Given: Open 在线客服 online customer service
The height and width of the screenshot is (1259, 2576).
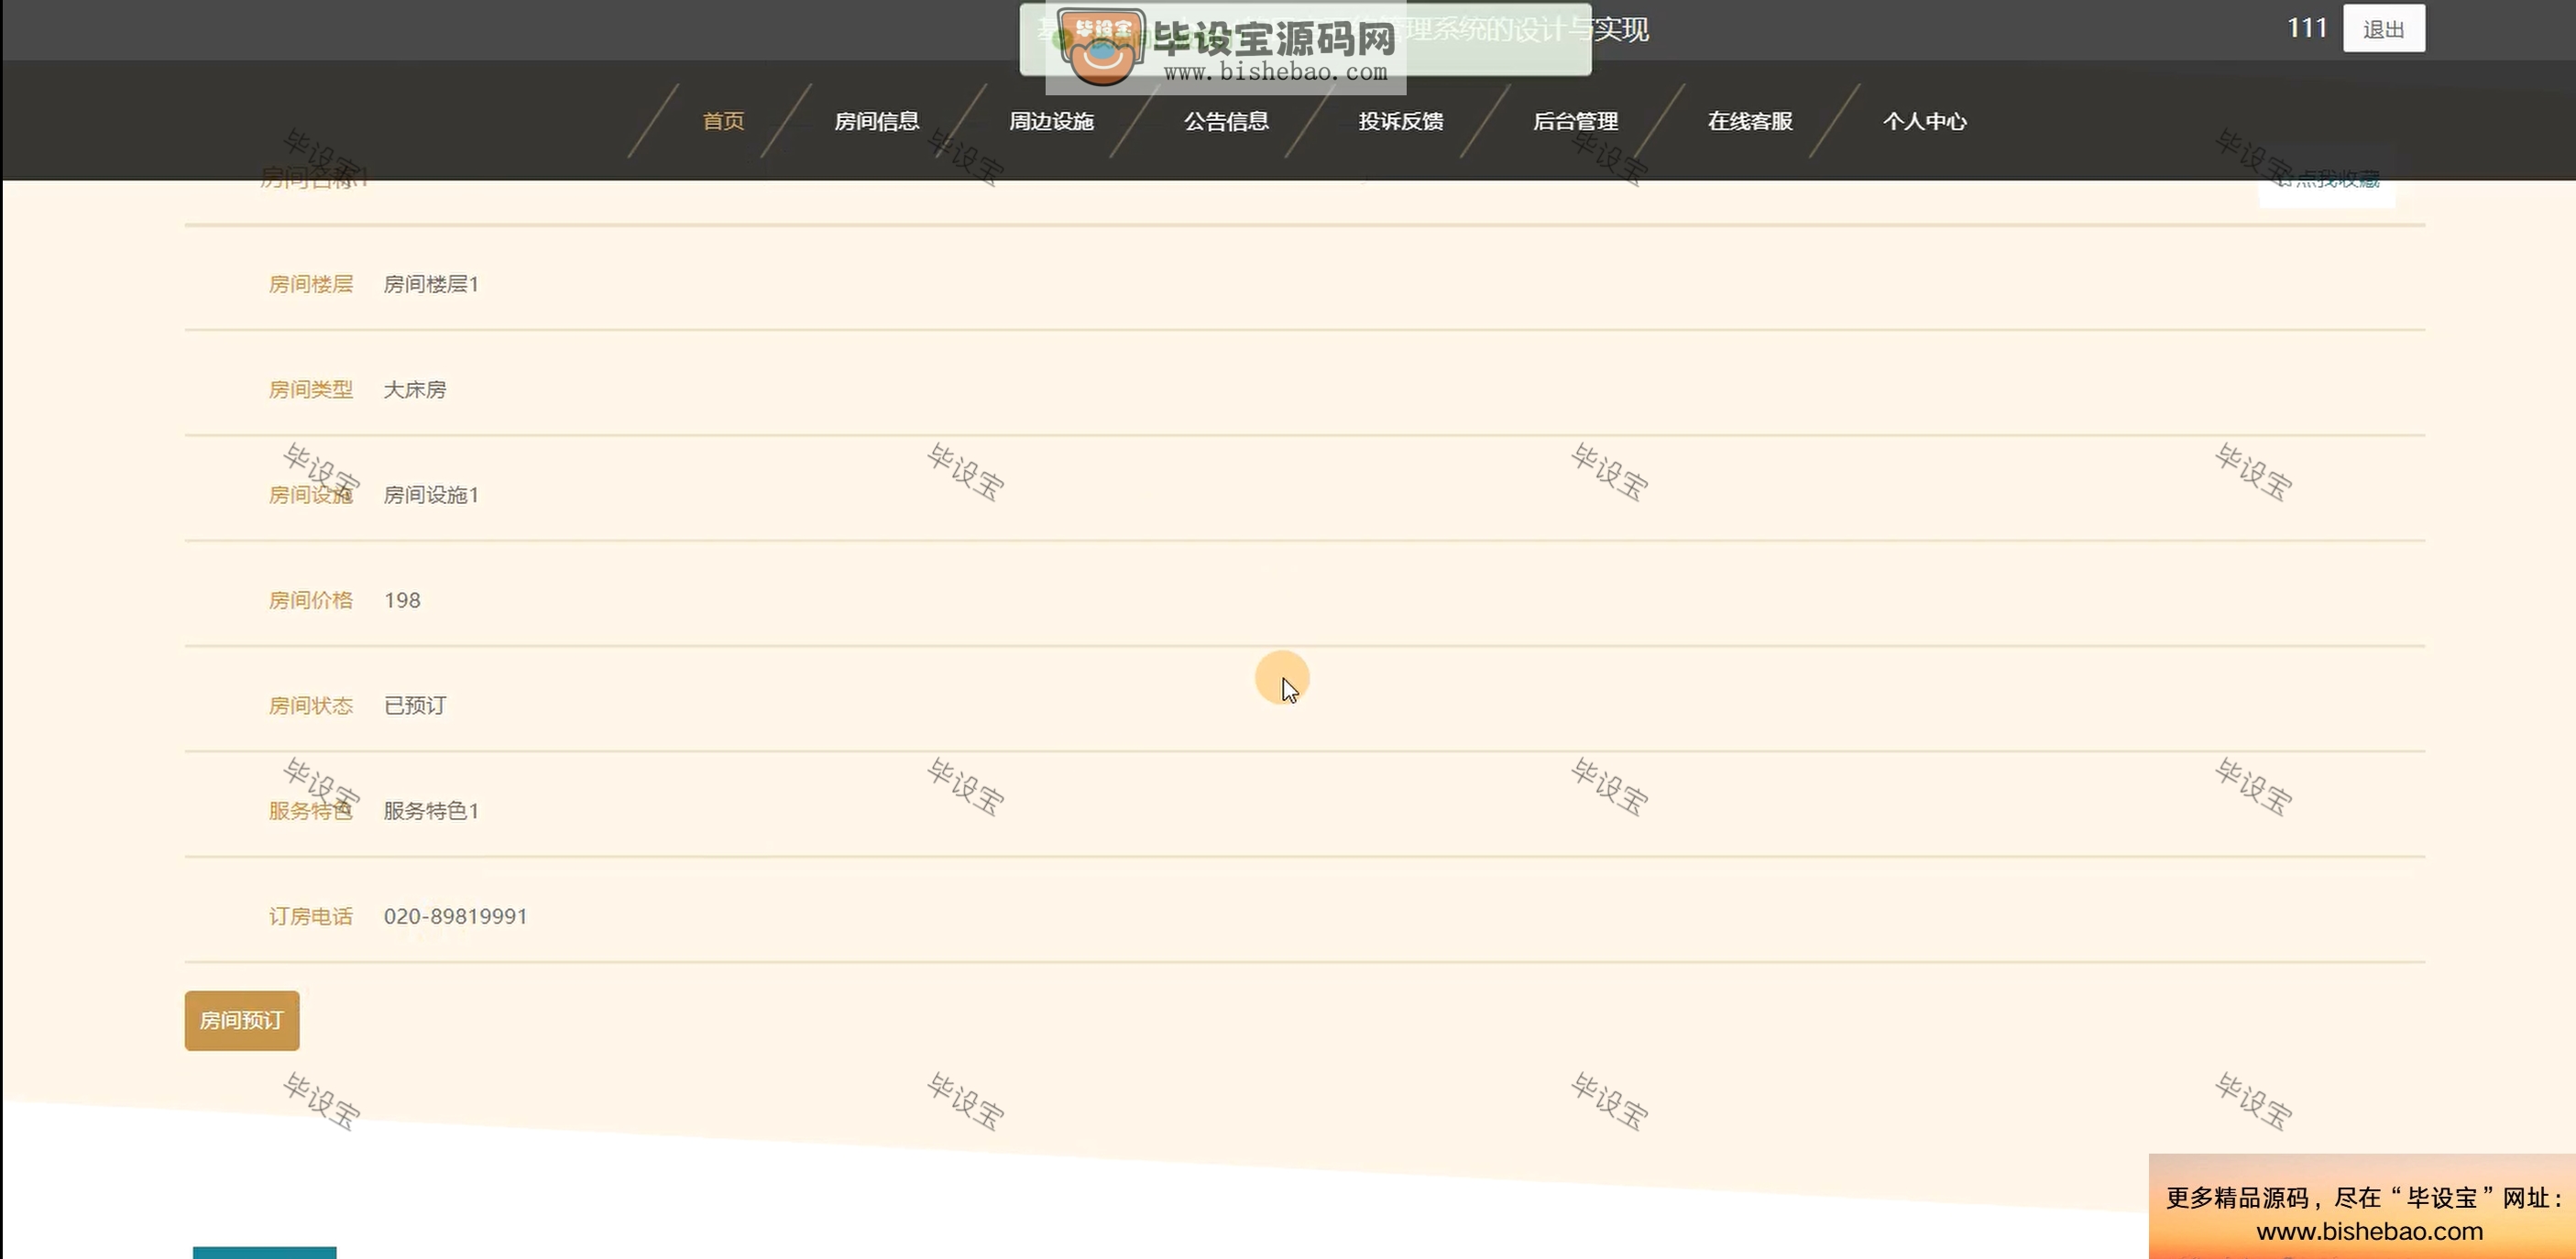Looking at the screenshot, I should 1750,121.
